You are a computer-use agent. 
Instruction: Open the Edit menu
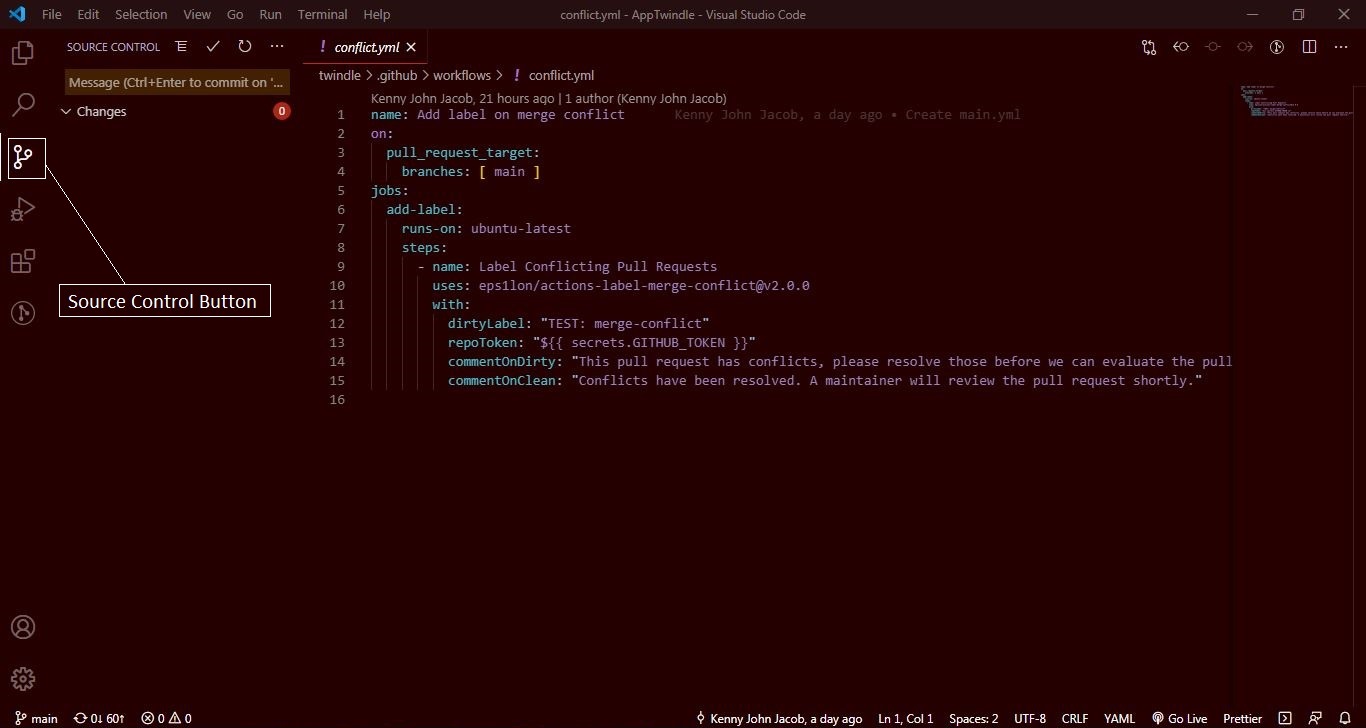click(x=88, y=14)
